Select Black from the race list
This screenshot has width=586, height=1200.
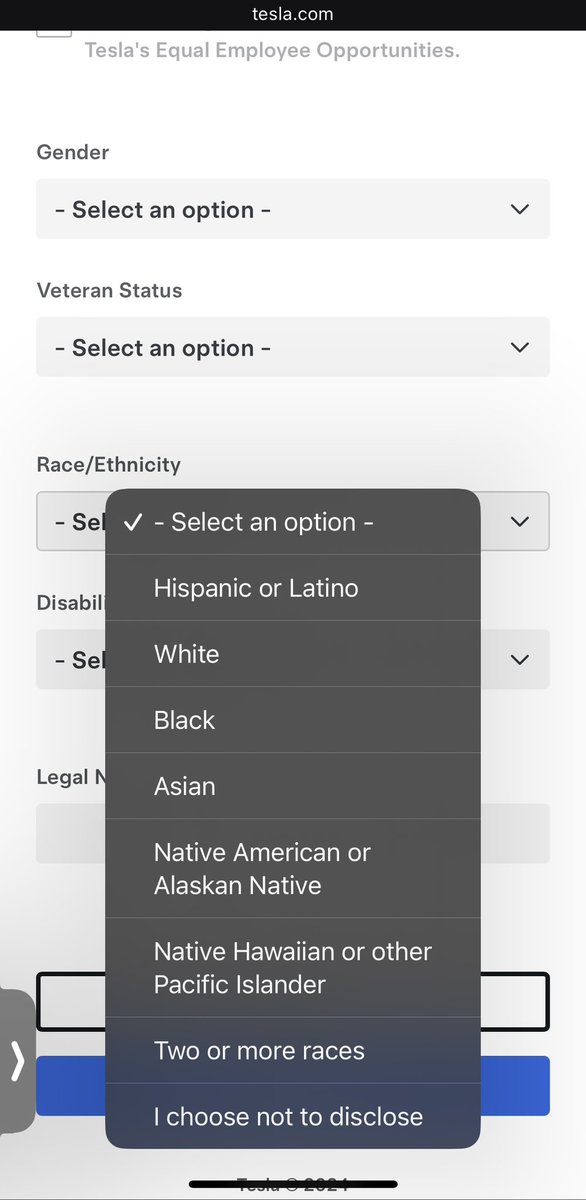click(293, 720)
